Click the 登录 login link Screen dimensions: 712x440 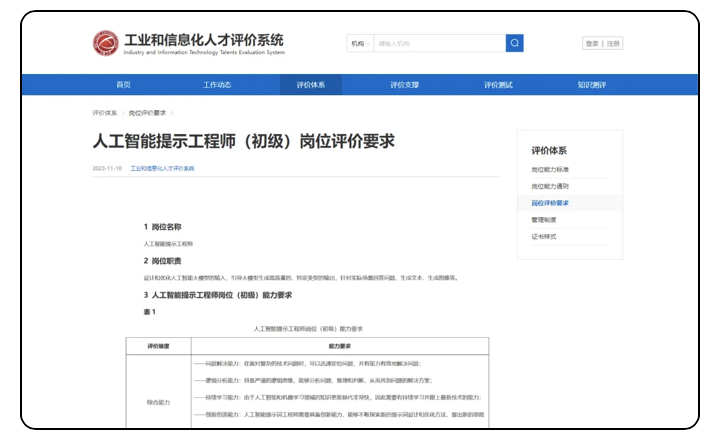click(x=592, y=44)
